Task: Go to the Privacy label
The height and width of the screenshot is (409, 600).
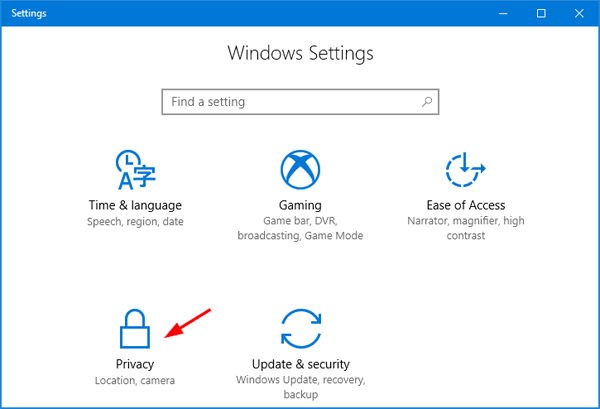Action: [x=135, y=364]
